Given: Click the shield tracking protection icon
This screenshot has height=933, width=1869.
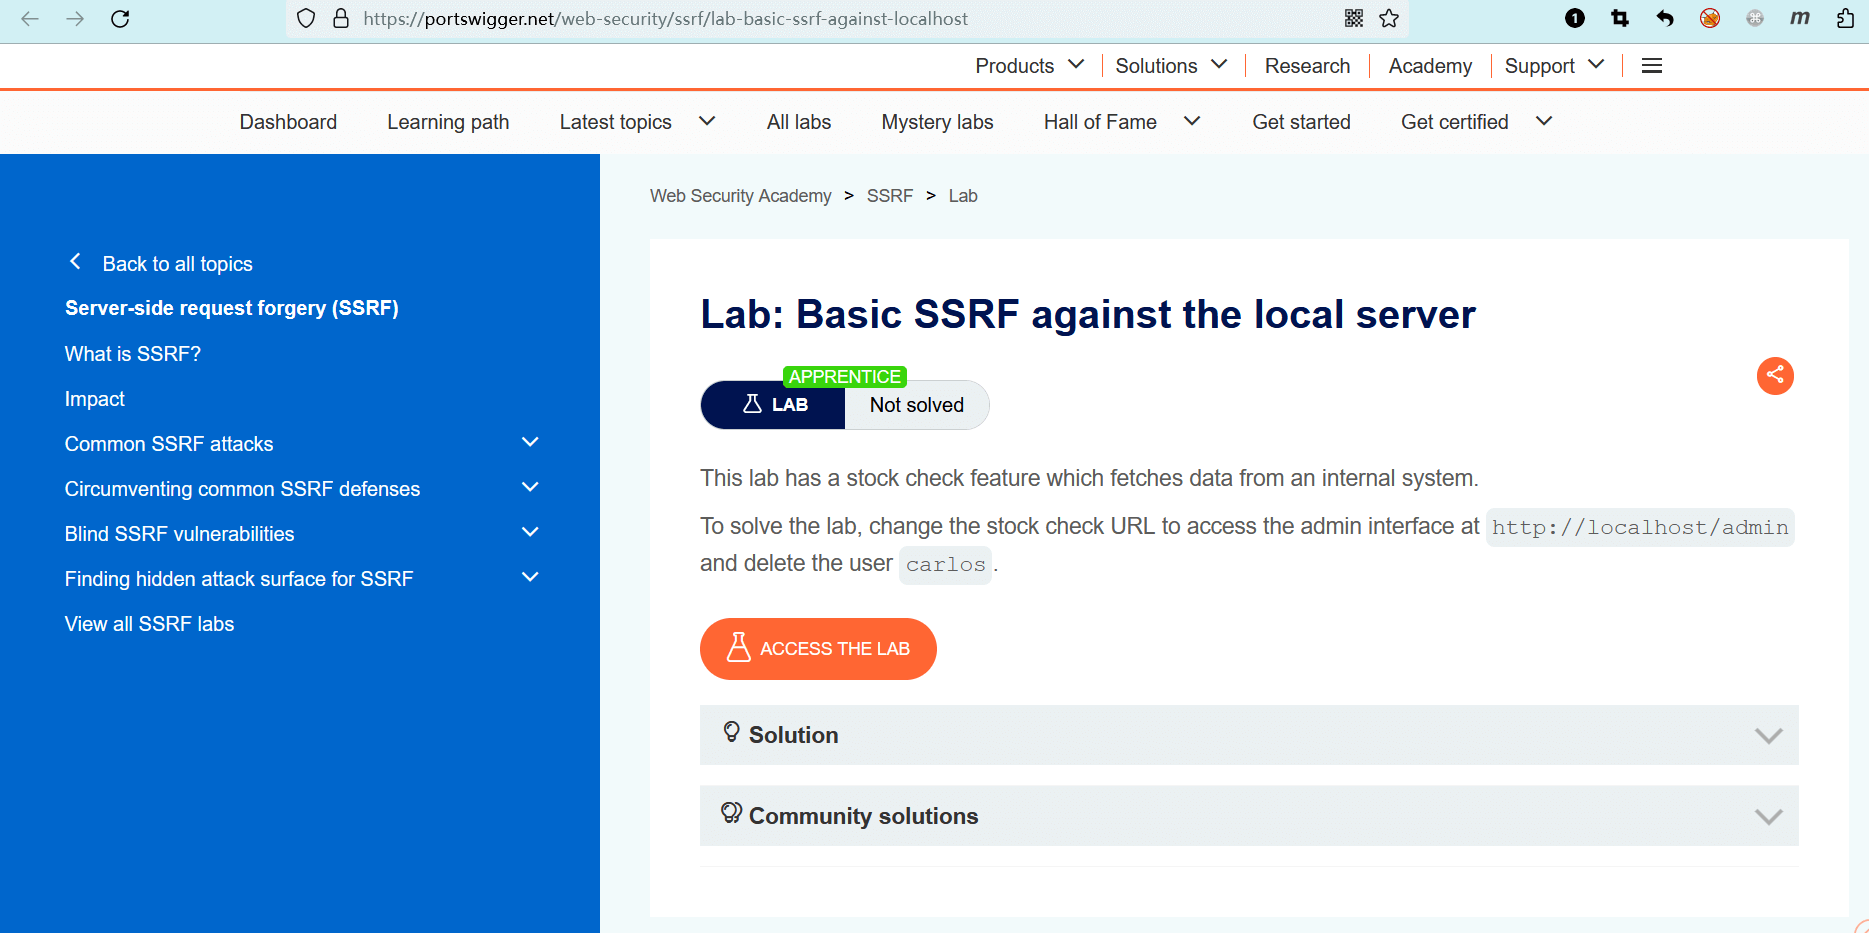Looking at the screenshot, I should tap(306, 19).
